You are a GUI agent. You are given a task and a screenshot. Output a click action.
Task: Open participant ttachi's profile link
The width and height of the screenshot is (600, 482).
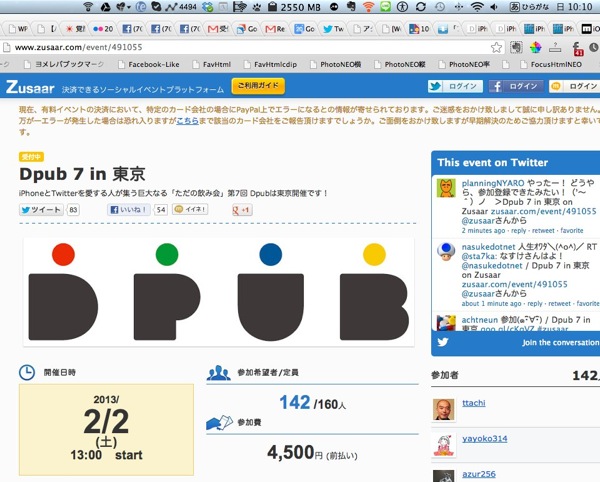point(474,403)
